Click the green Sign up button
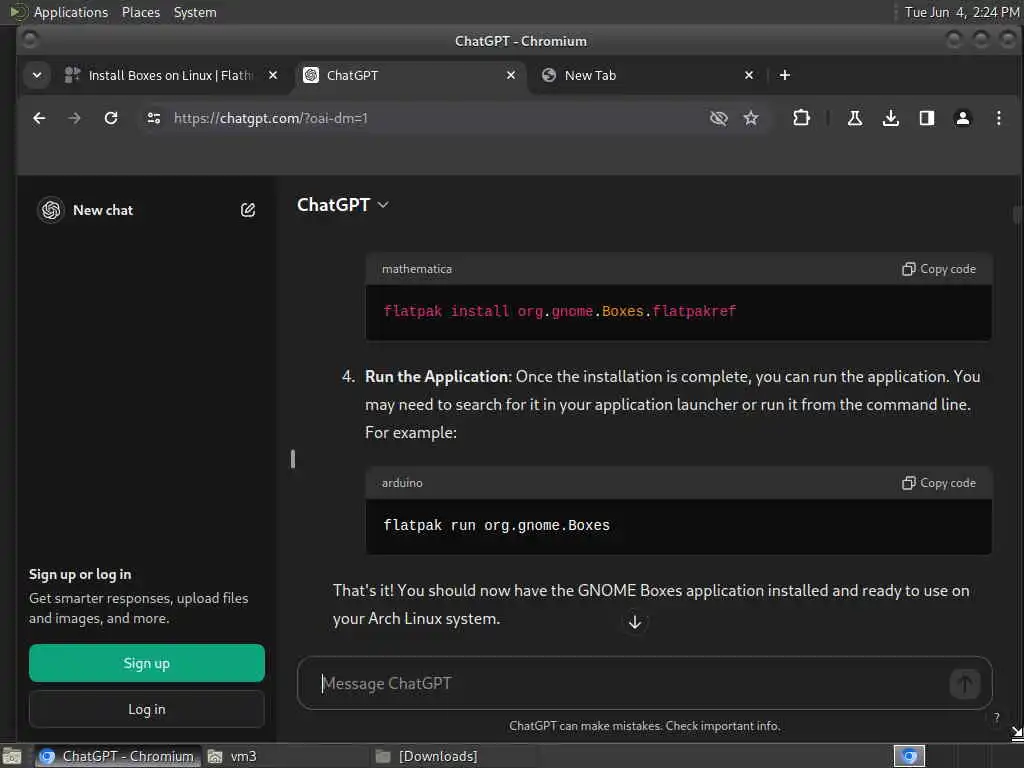This screenshot has height=768, width=1024. coord(147,664)
